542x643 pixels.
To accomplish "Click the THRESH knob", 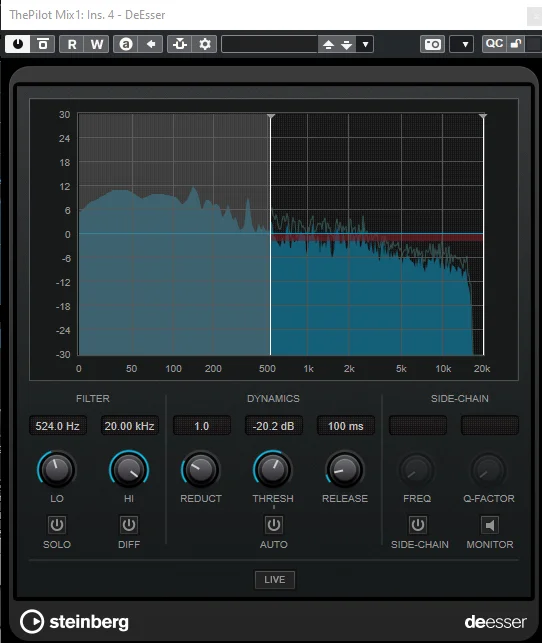I will coord(273,470).
